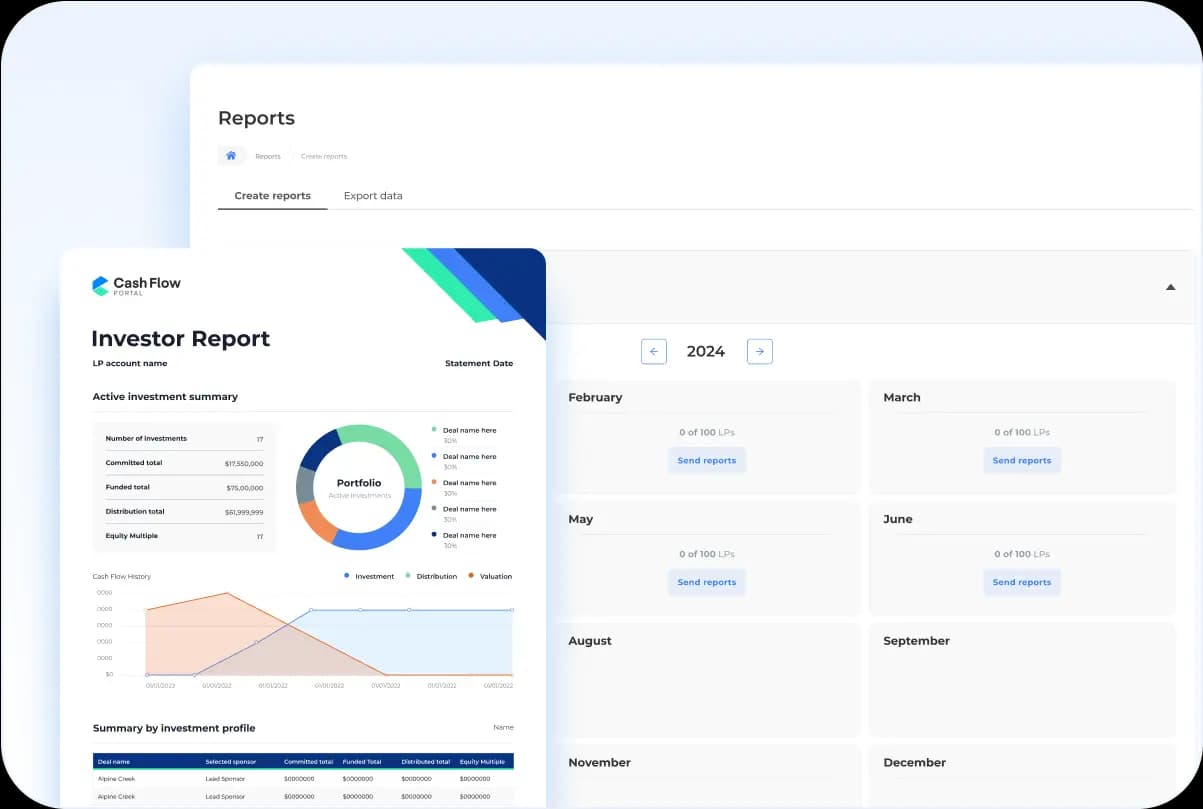
Task: Click Send reports under May
Action: click(706, 582)
